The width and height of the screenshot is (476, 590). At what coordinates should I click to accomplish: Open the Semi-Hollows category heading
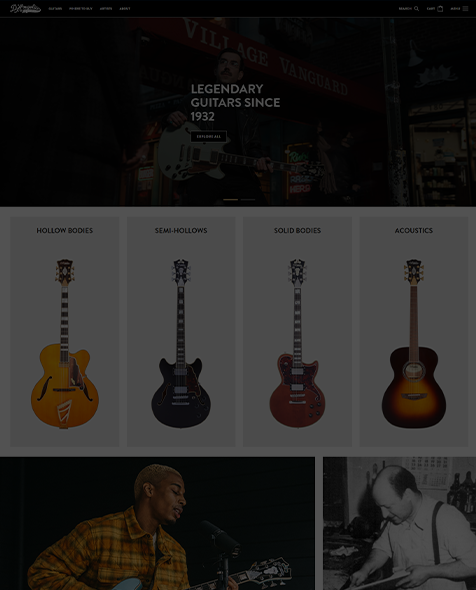[x=181, y=230]
